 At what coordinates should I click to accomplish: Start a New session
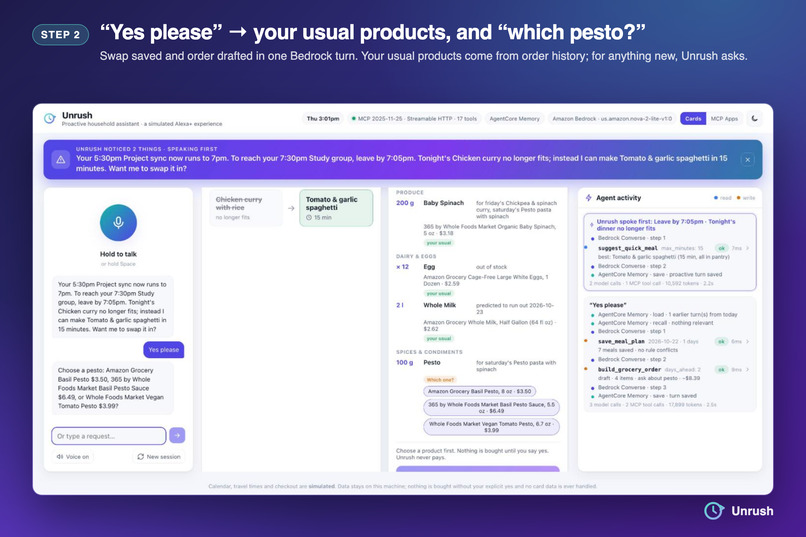pyautogui.click(x=159, y=456)
